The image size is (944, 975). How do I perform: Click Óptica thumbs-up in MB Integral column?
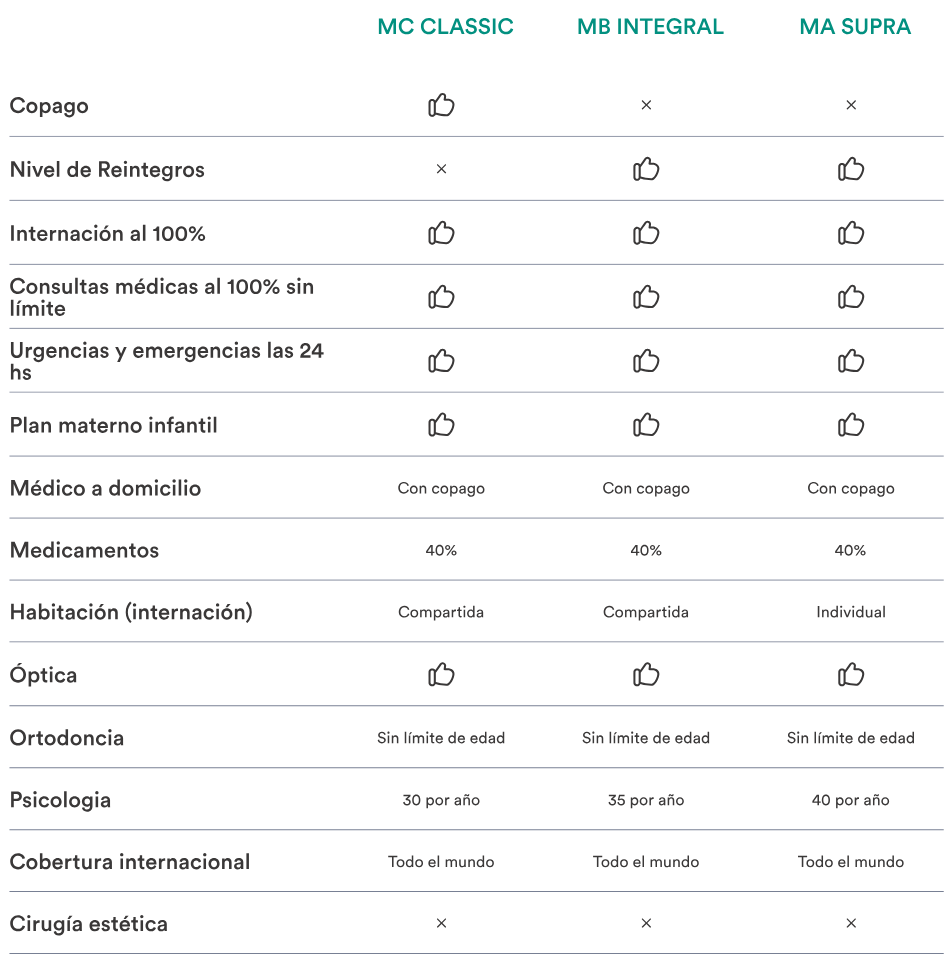tap(646, 675)
